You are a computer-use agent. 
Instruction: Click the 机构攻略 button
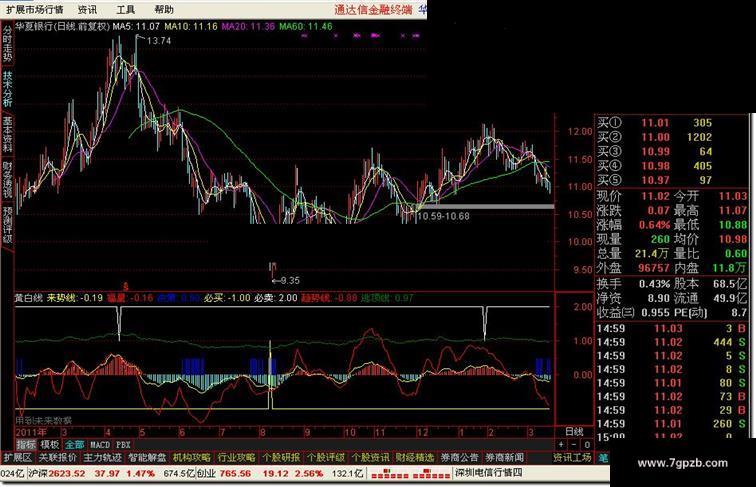[192, 458]
